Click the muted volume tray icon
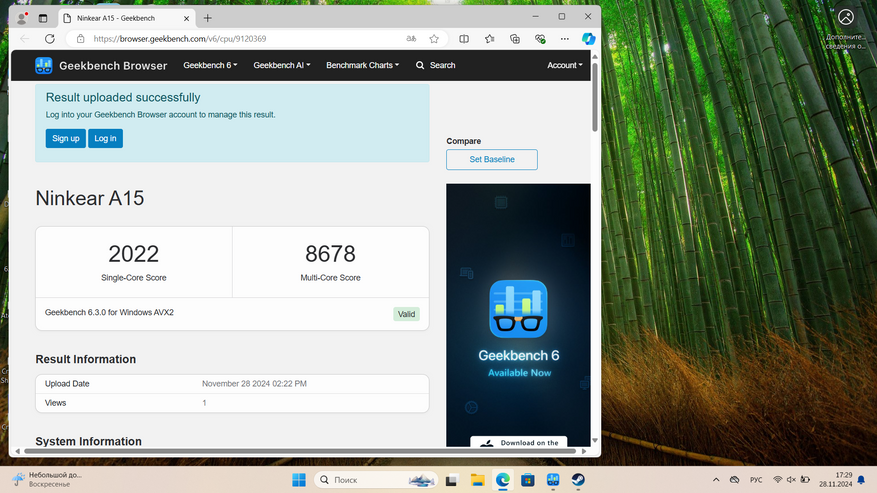 pos(791,480)
